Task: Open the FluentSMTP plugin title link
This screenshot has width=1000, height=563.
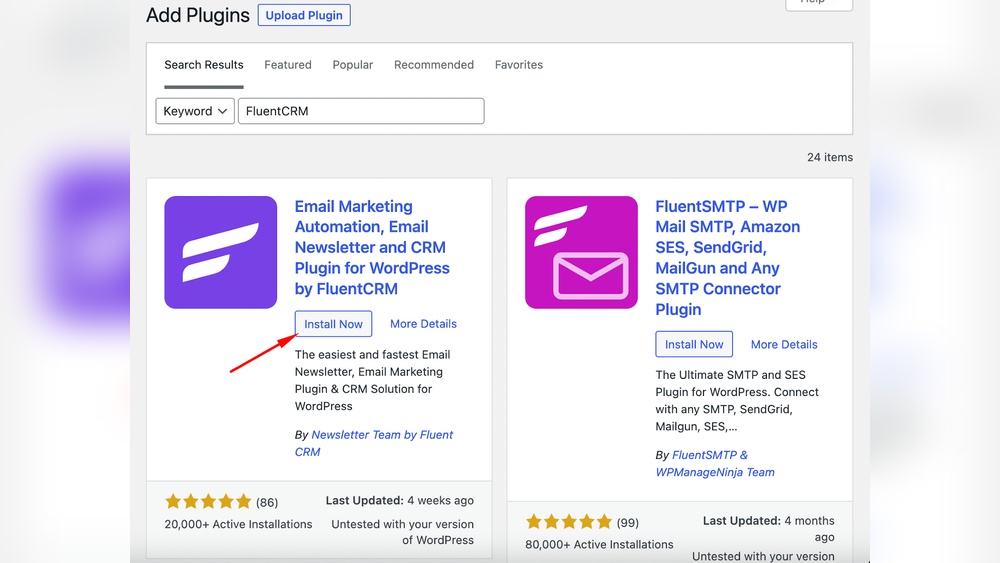Action: pyautogui.click(x=728, y=258)
